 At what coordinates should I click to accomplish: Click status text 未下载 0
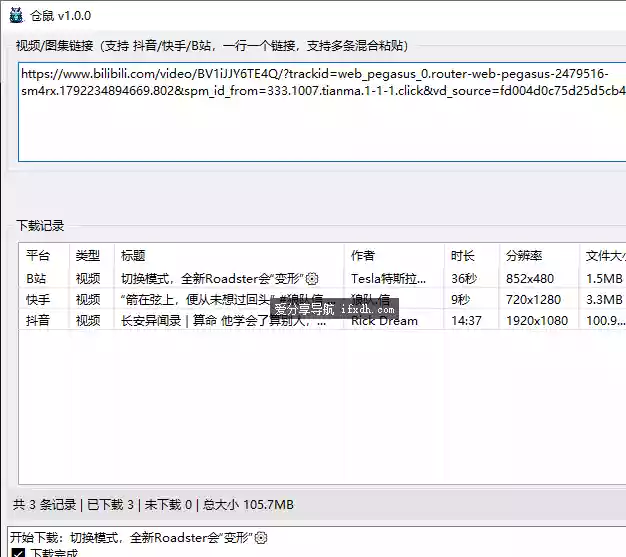click(x=168, y=505)
